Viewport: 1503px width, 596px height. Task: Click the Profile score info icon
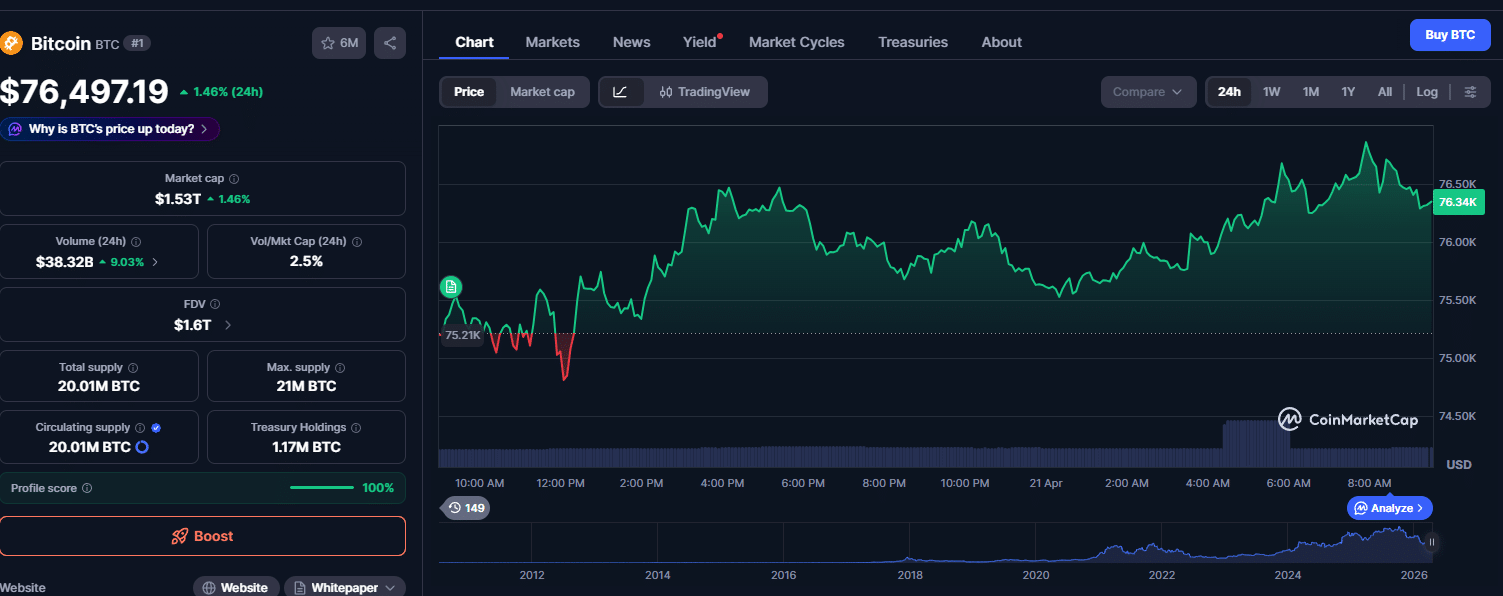(x=87, y=488)
